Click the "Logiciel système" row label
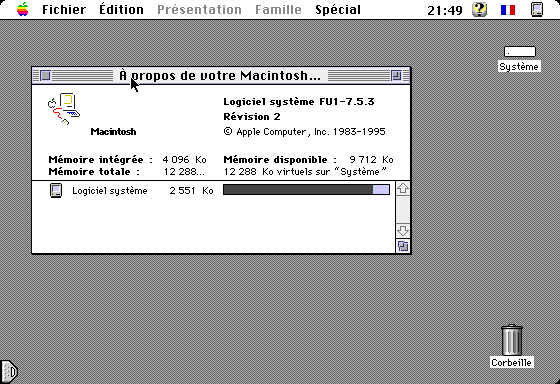This screenshot has width=560, height=384. point(110,191)
